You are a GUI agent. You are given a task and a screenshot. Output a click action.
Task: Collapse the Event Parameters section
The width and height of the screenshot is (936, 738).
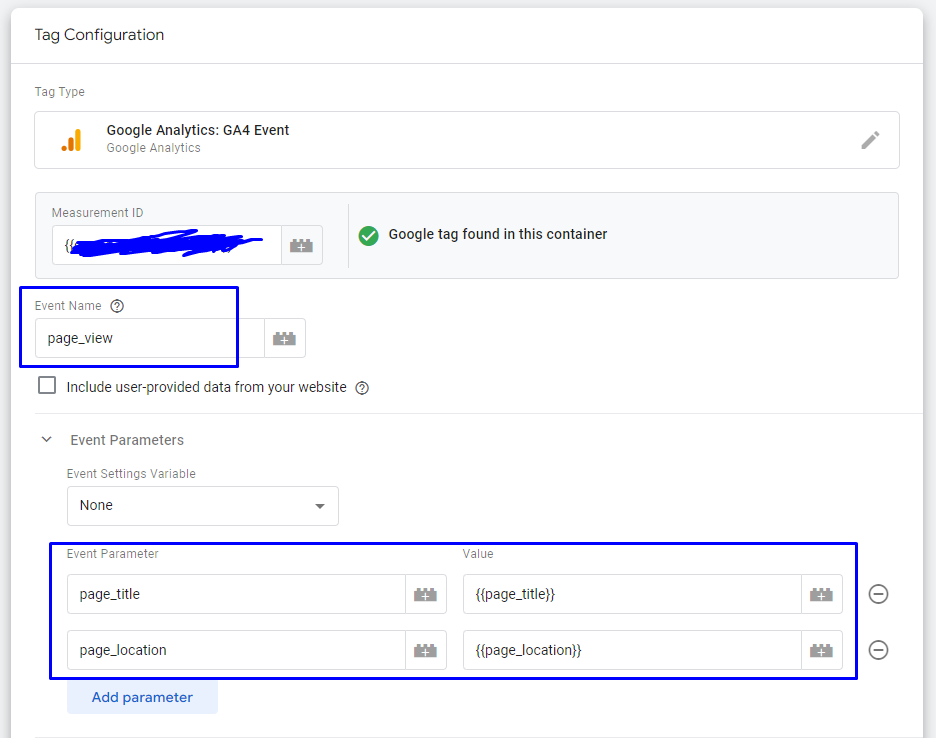click(x=45, y=439)
